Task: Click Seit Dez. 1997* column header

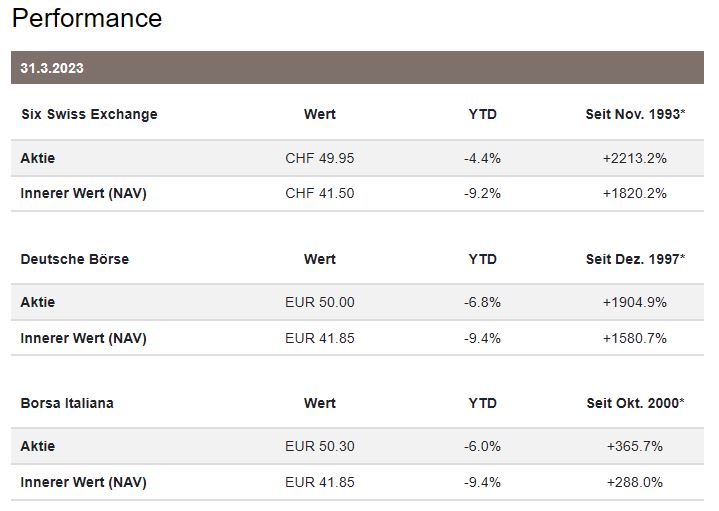Action: (x=635, y=259)
